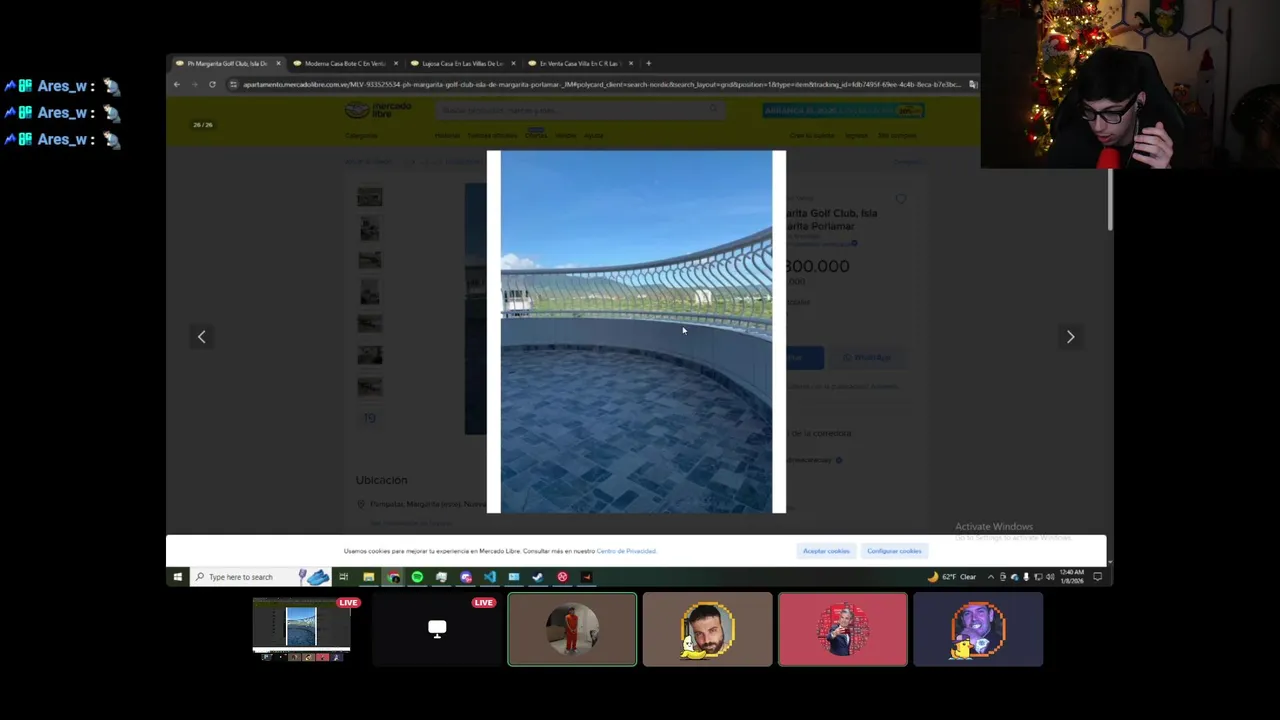This screenshot has width=1280, height=720.
Task: Open Steam from the taskbar
Action: tap(538, 577)
